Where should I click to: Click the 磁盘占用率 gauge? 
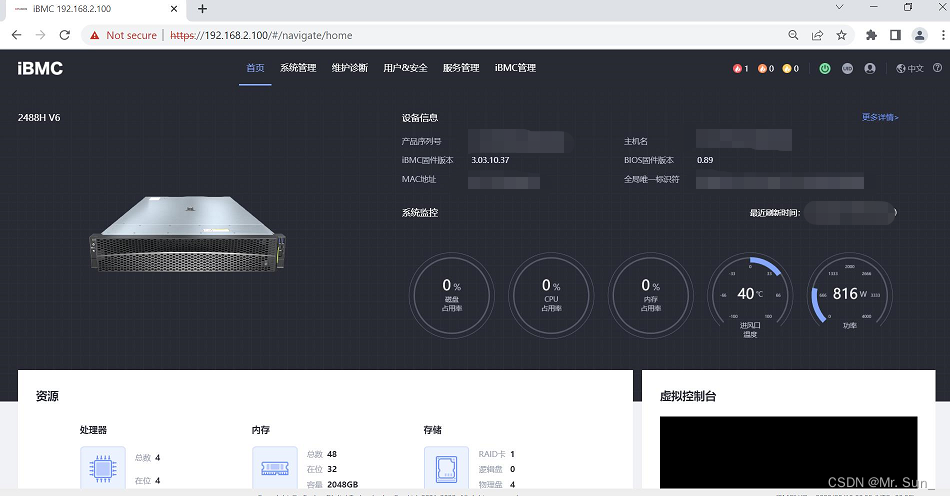point(451,296)
